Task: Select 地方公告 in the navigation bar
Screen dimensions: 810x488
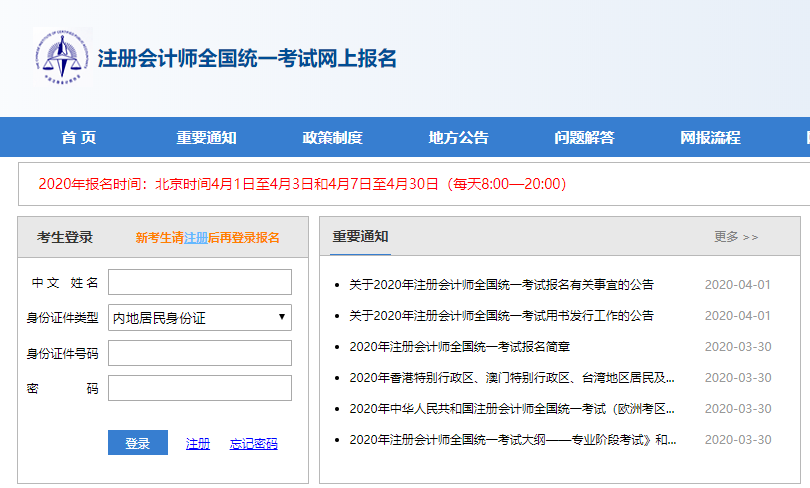Action: [x=458, y=138]
